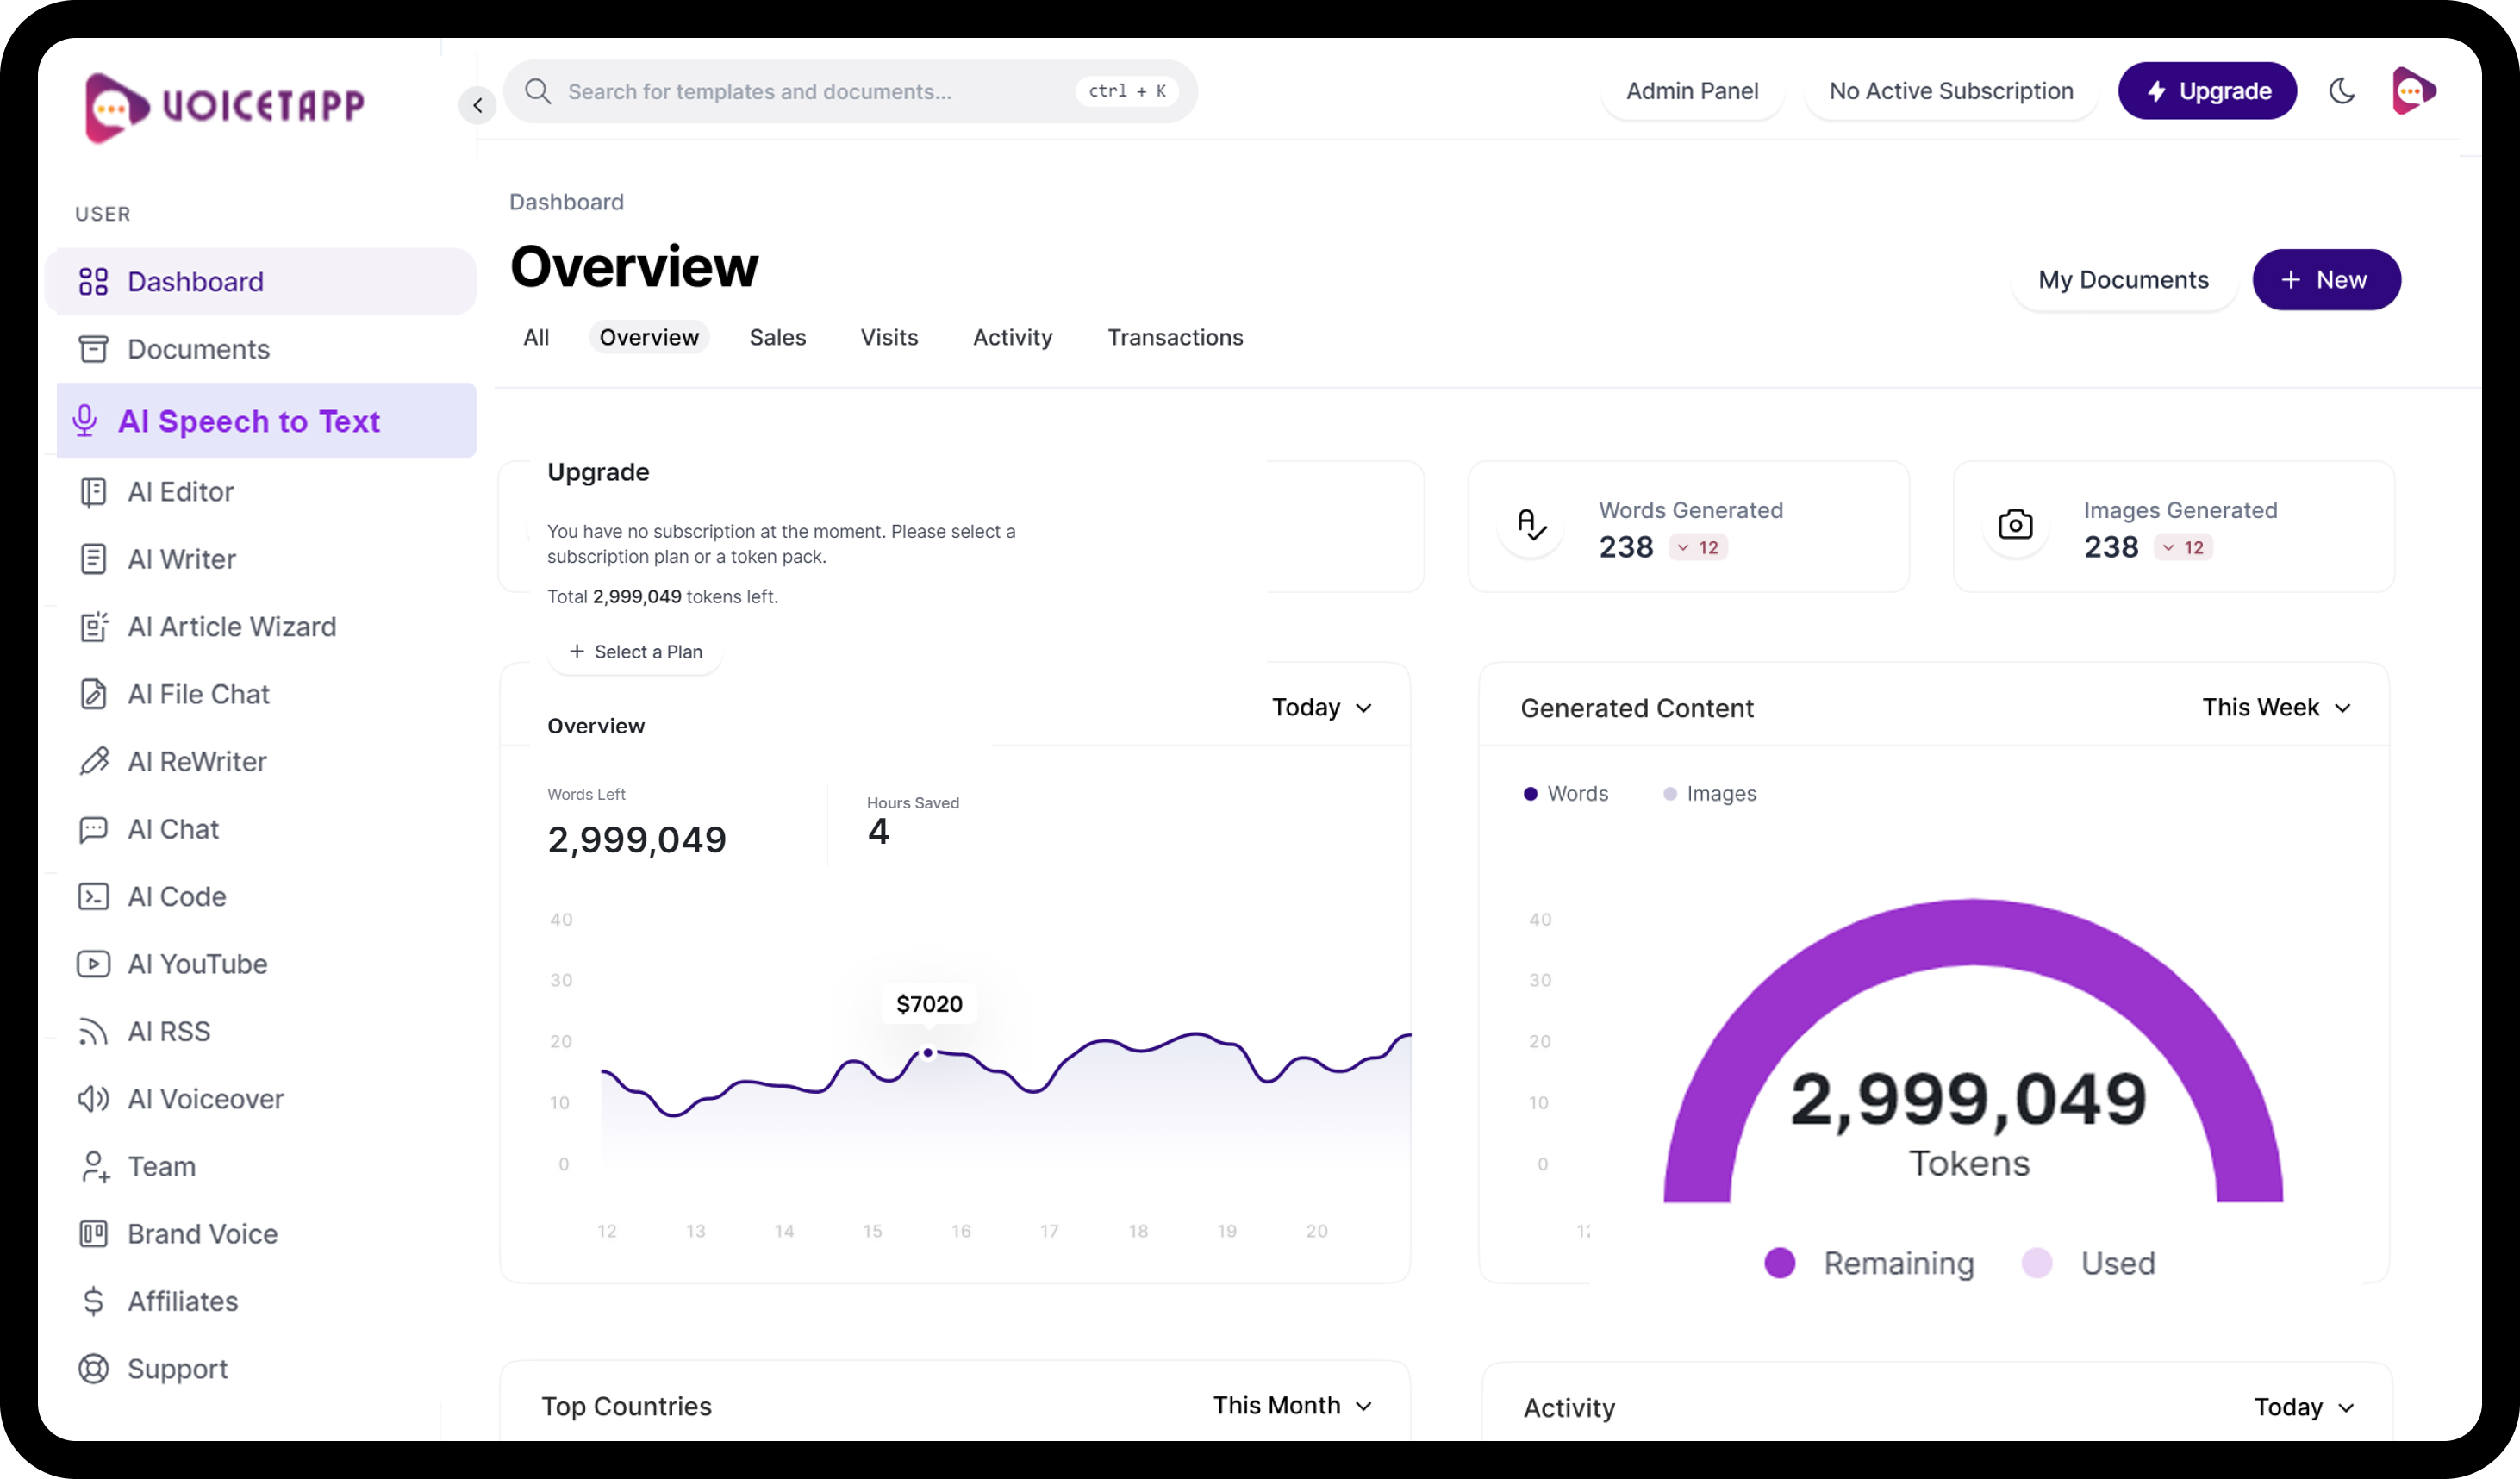Click the AI Voiceover speaker icon

[93, 1099]
